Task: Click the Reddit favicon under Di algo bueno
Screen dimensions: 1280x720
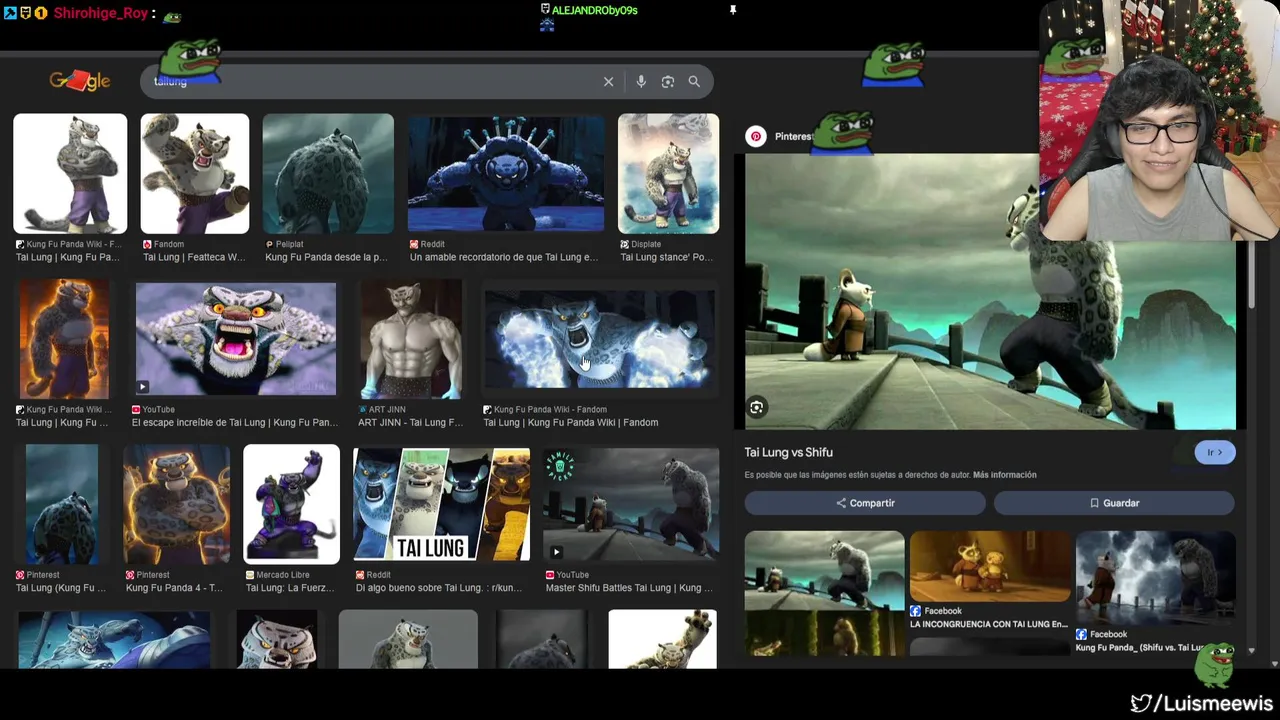Action: point(360,575)
